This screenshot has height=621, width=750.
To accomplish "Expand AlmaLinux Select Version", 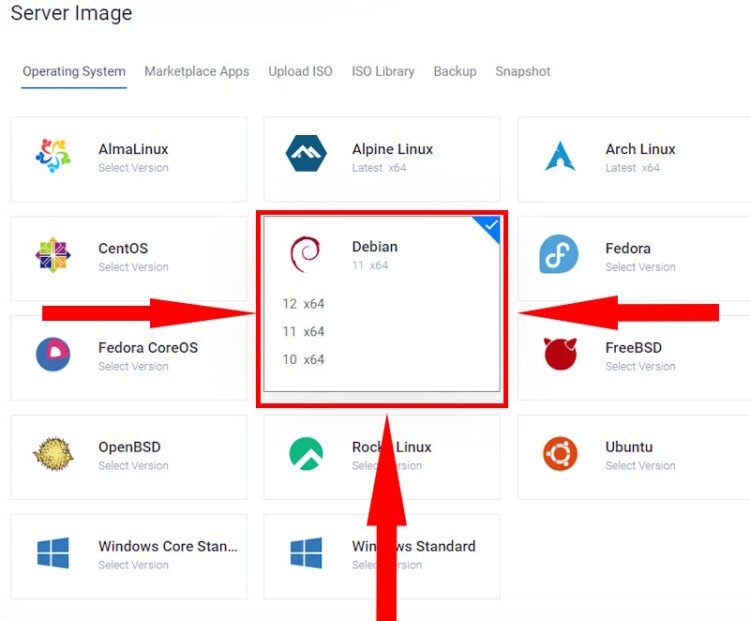I will (133, 168).
